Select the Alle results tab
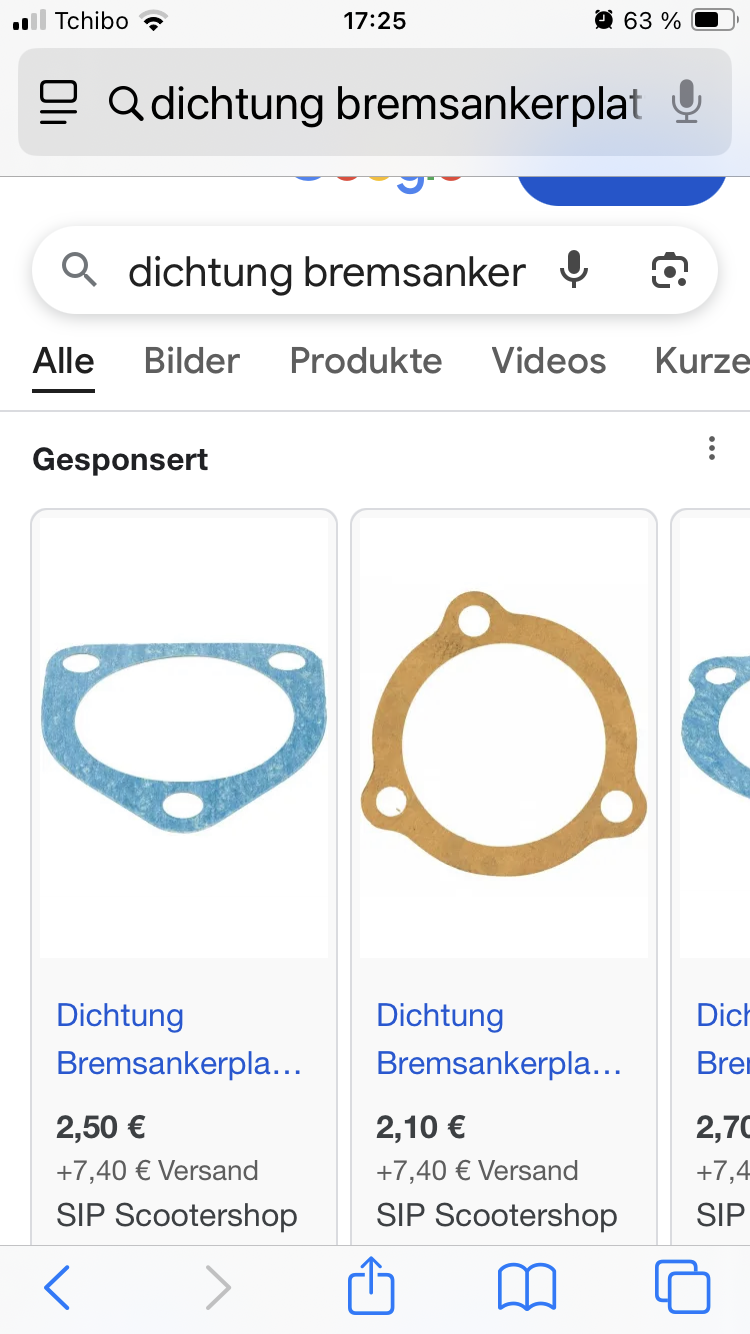This screenshot has width=750, height=1334. click(x=64, y=361)
